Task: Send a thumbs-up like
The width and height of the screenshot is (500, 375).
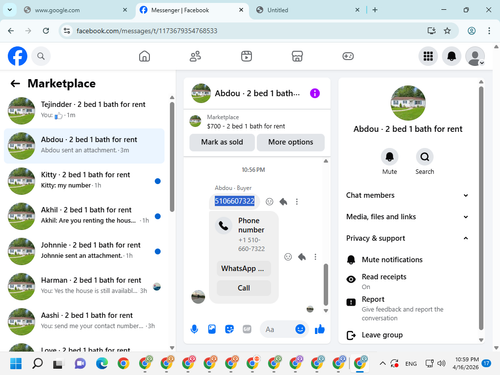Action: pos(320,329)
